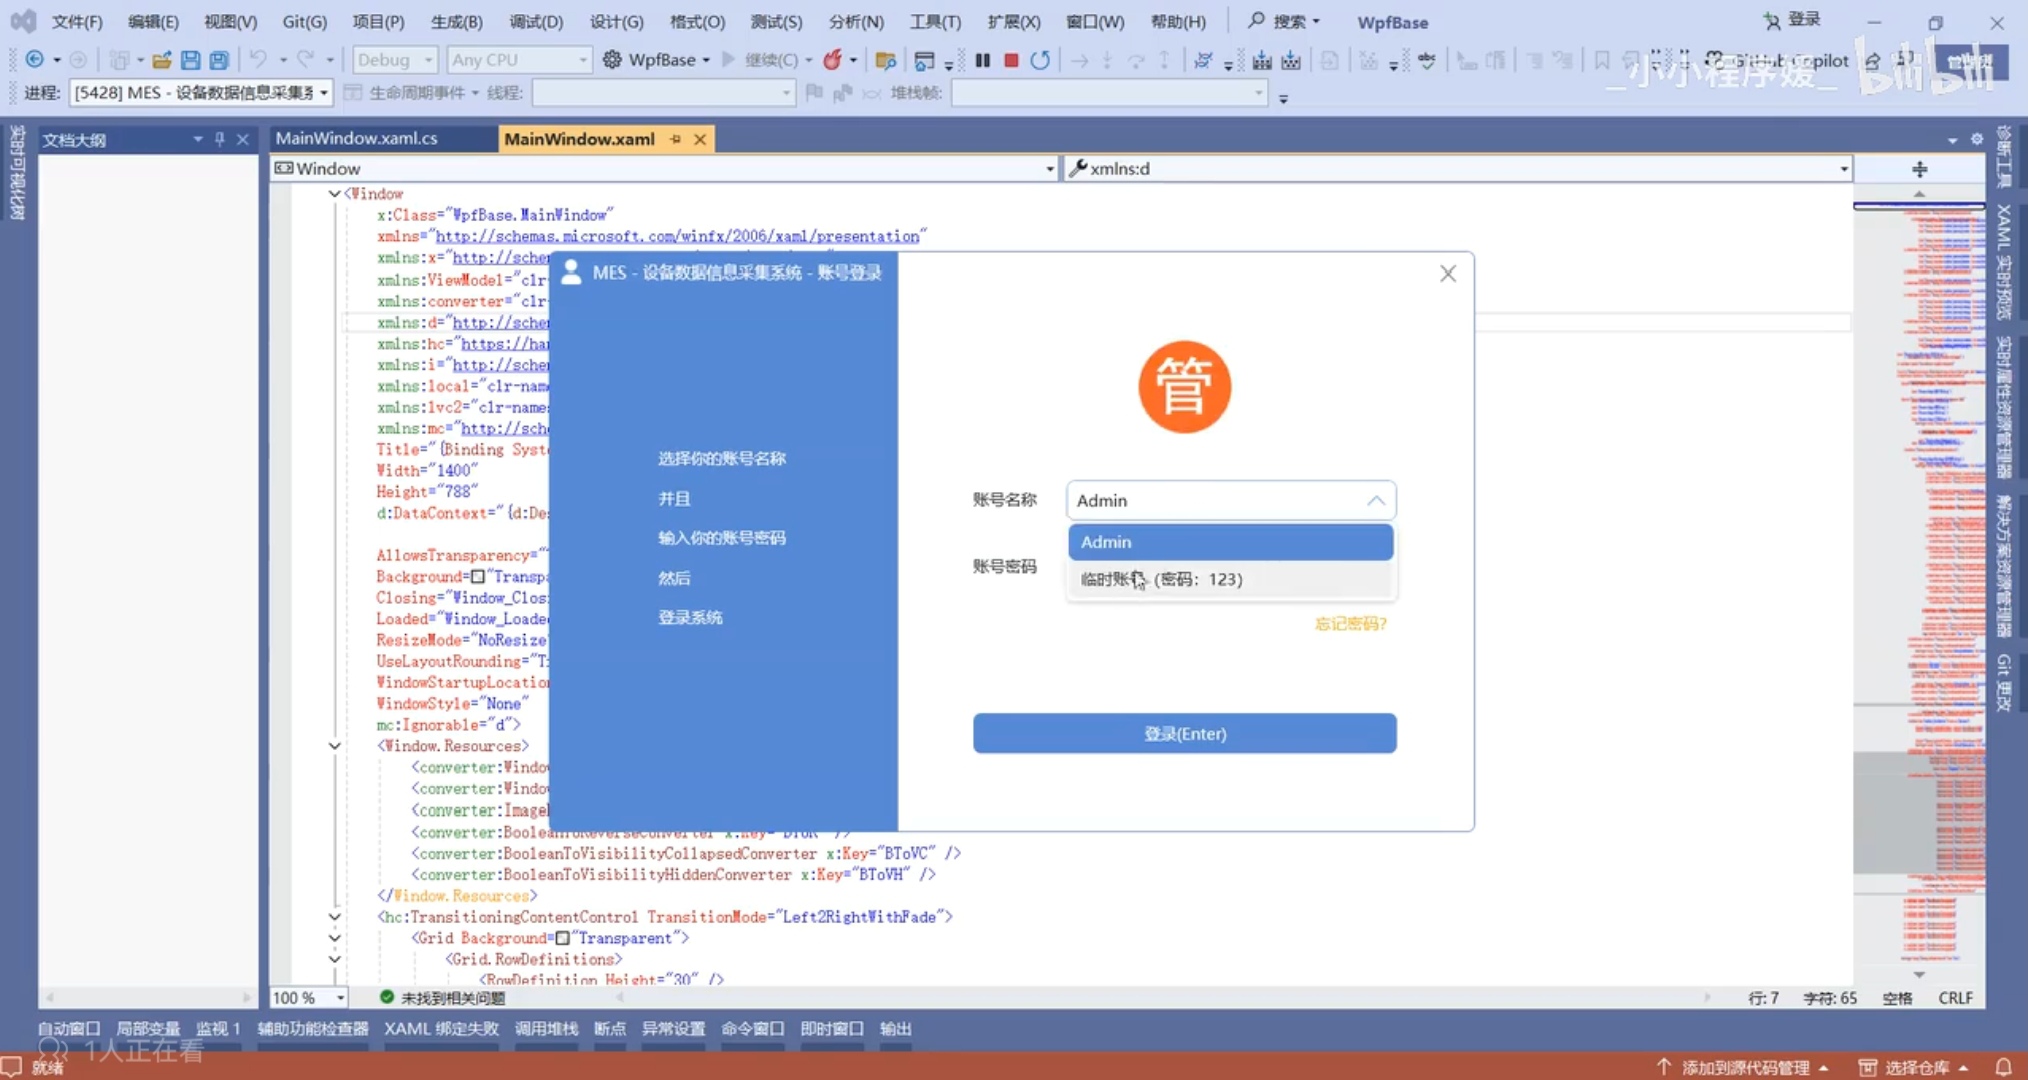
Task: Pause debugging with the Pause icon
Action: pyautogui.click(x=983, y=60)
